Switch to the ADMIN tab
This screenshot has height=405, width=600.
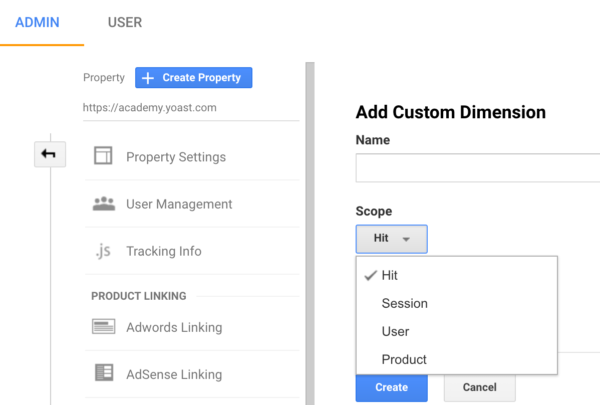pos(38,23)
